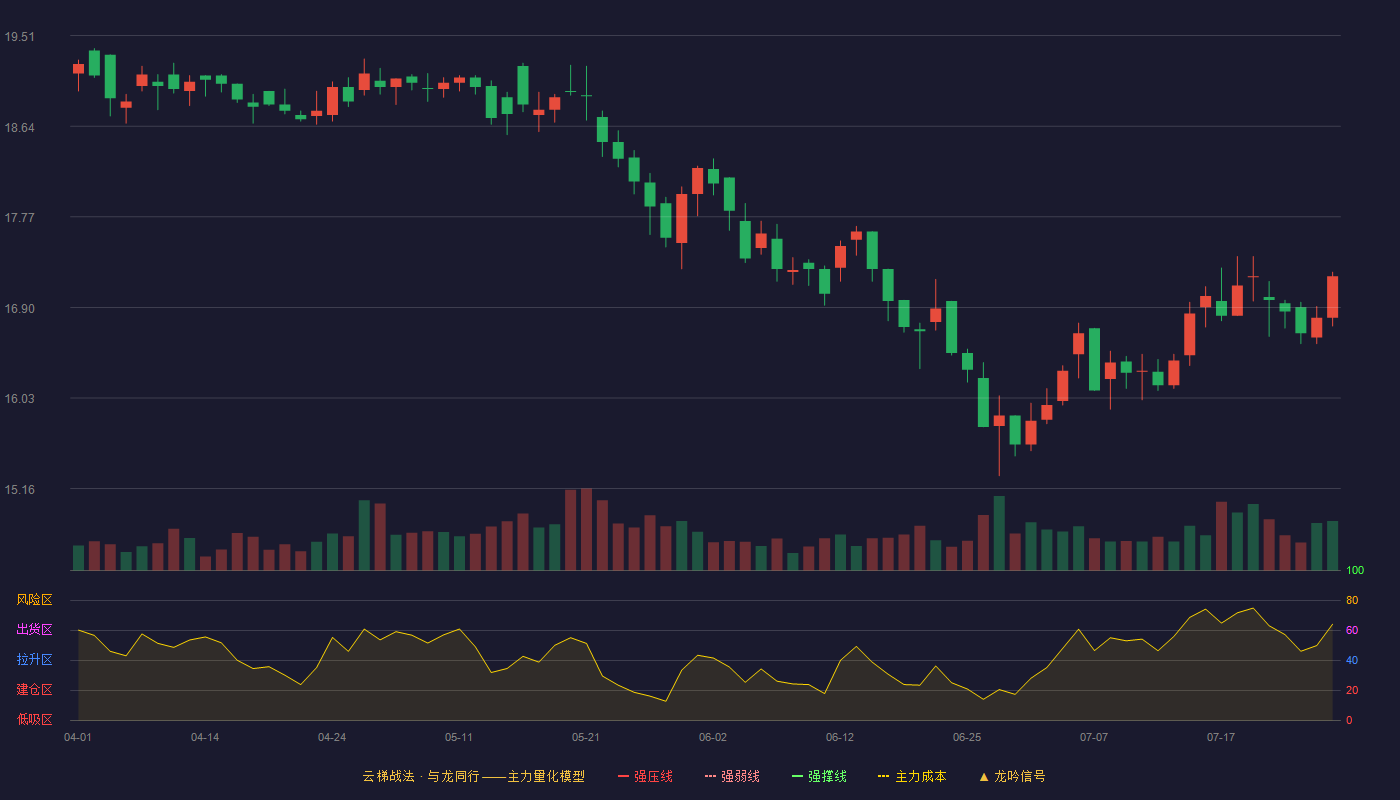Toggle the 强压线 legend series
Viewport: 1400px width, 800px height.
click(645, 776)
